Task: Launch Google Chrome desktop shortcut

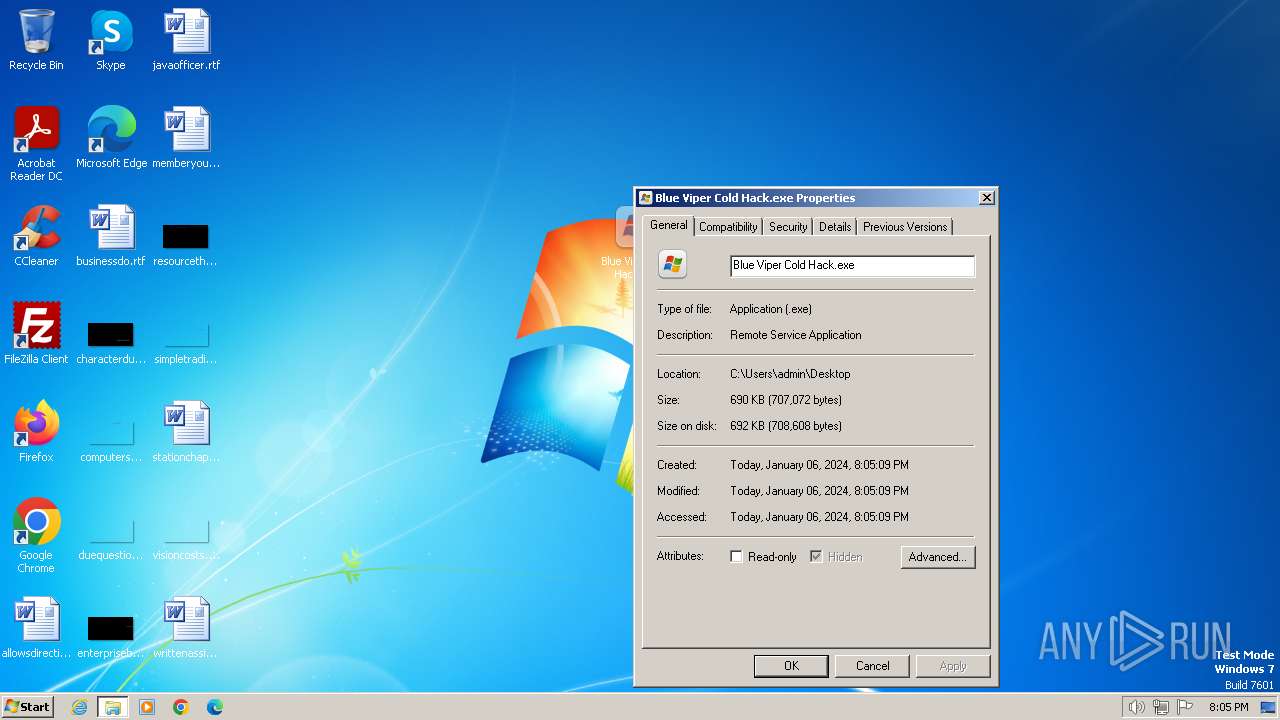Action: pos(36,536)
